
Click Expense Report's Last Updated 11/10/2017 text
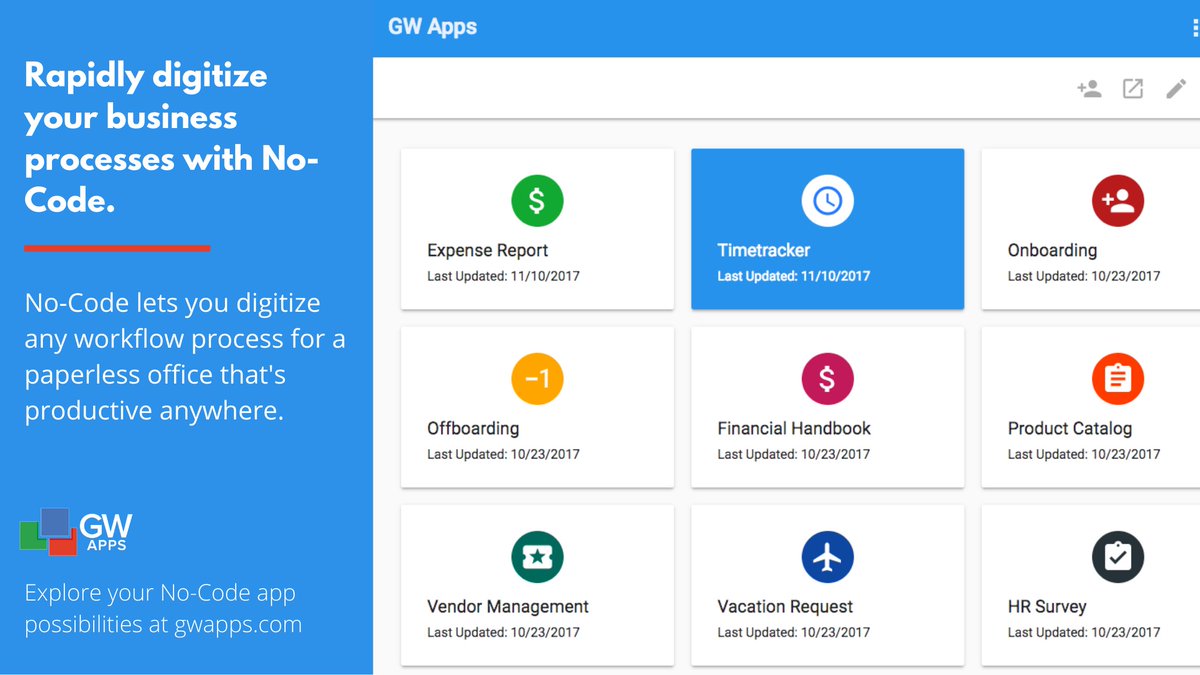click(x=504, y=276)
